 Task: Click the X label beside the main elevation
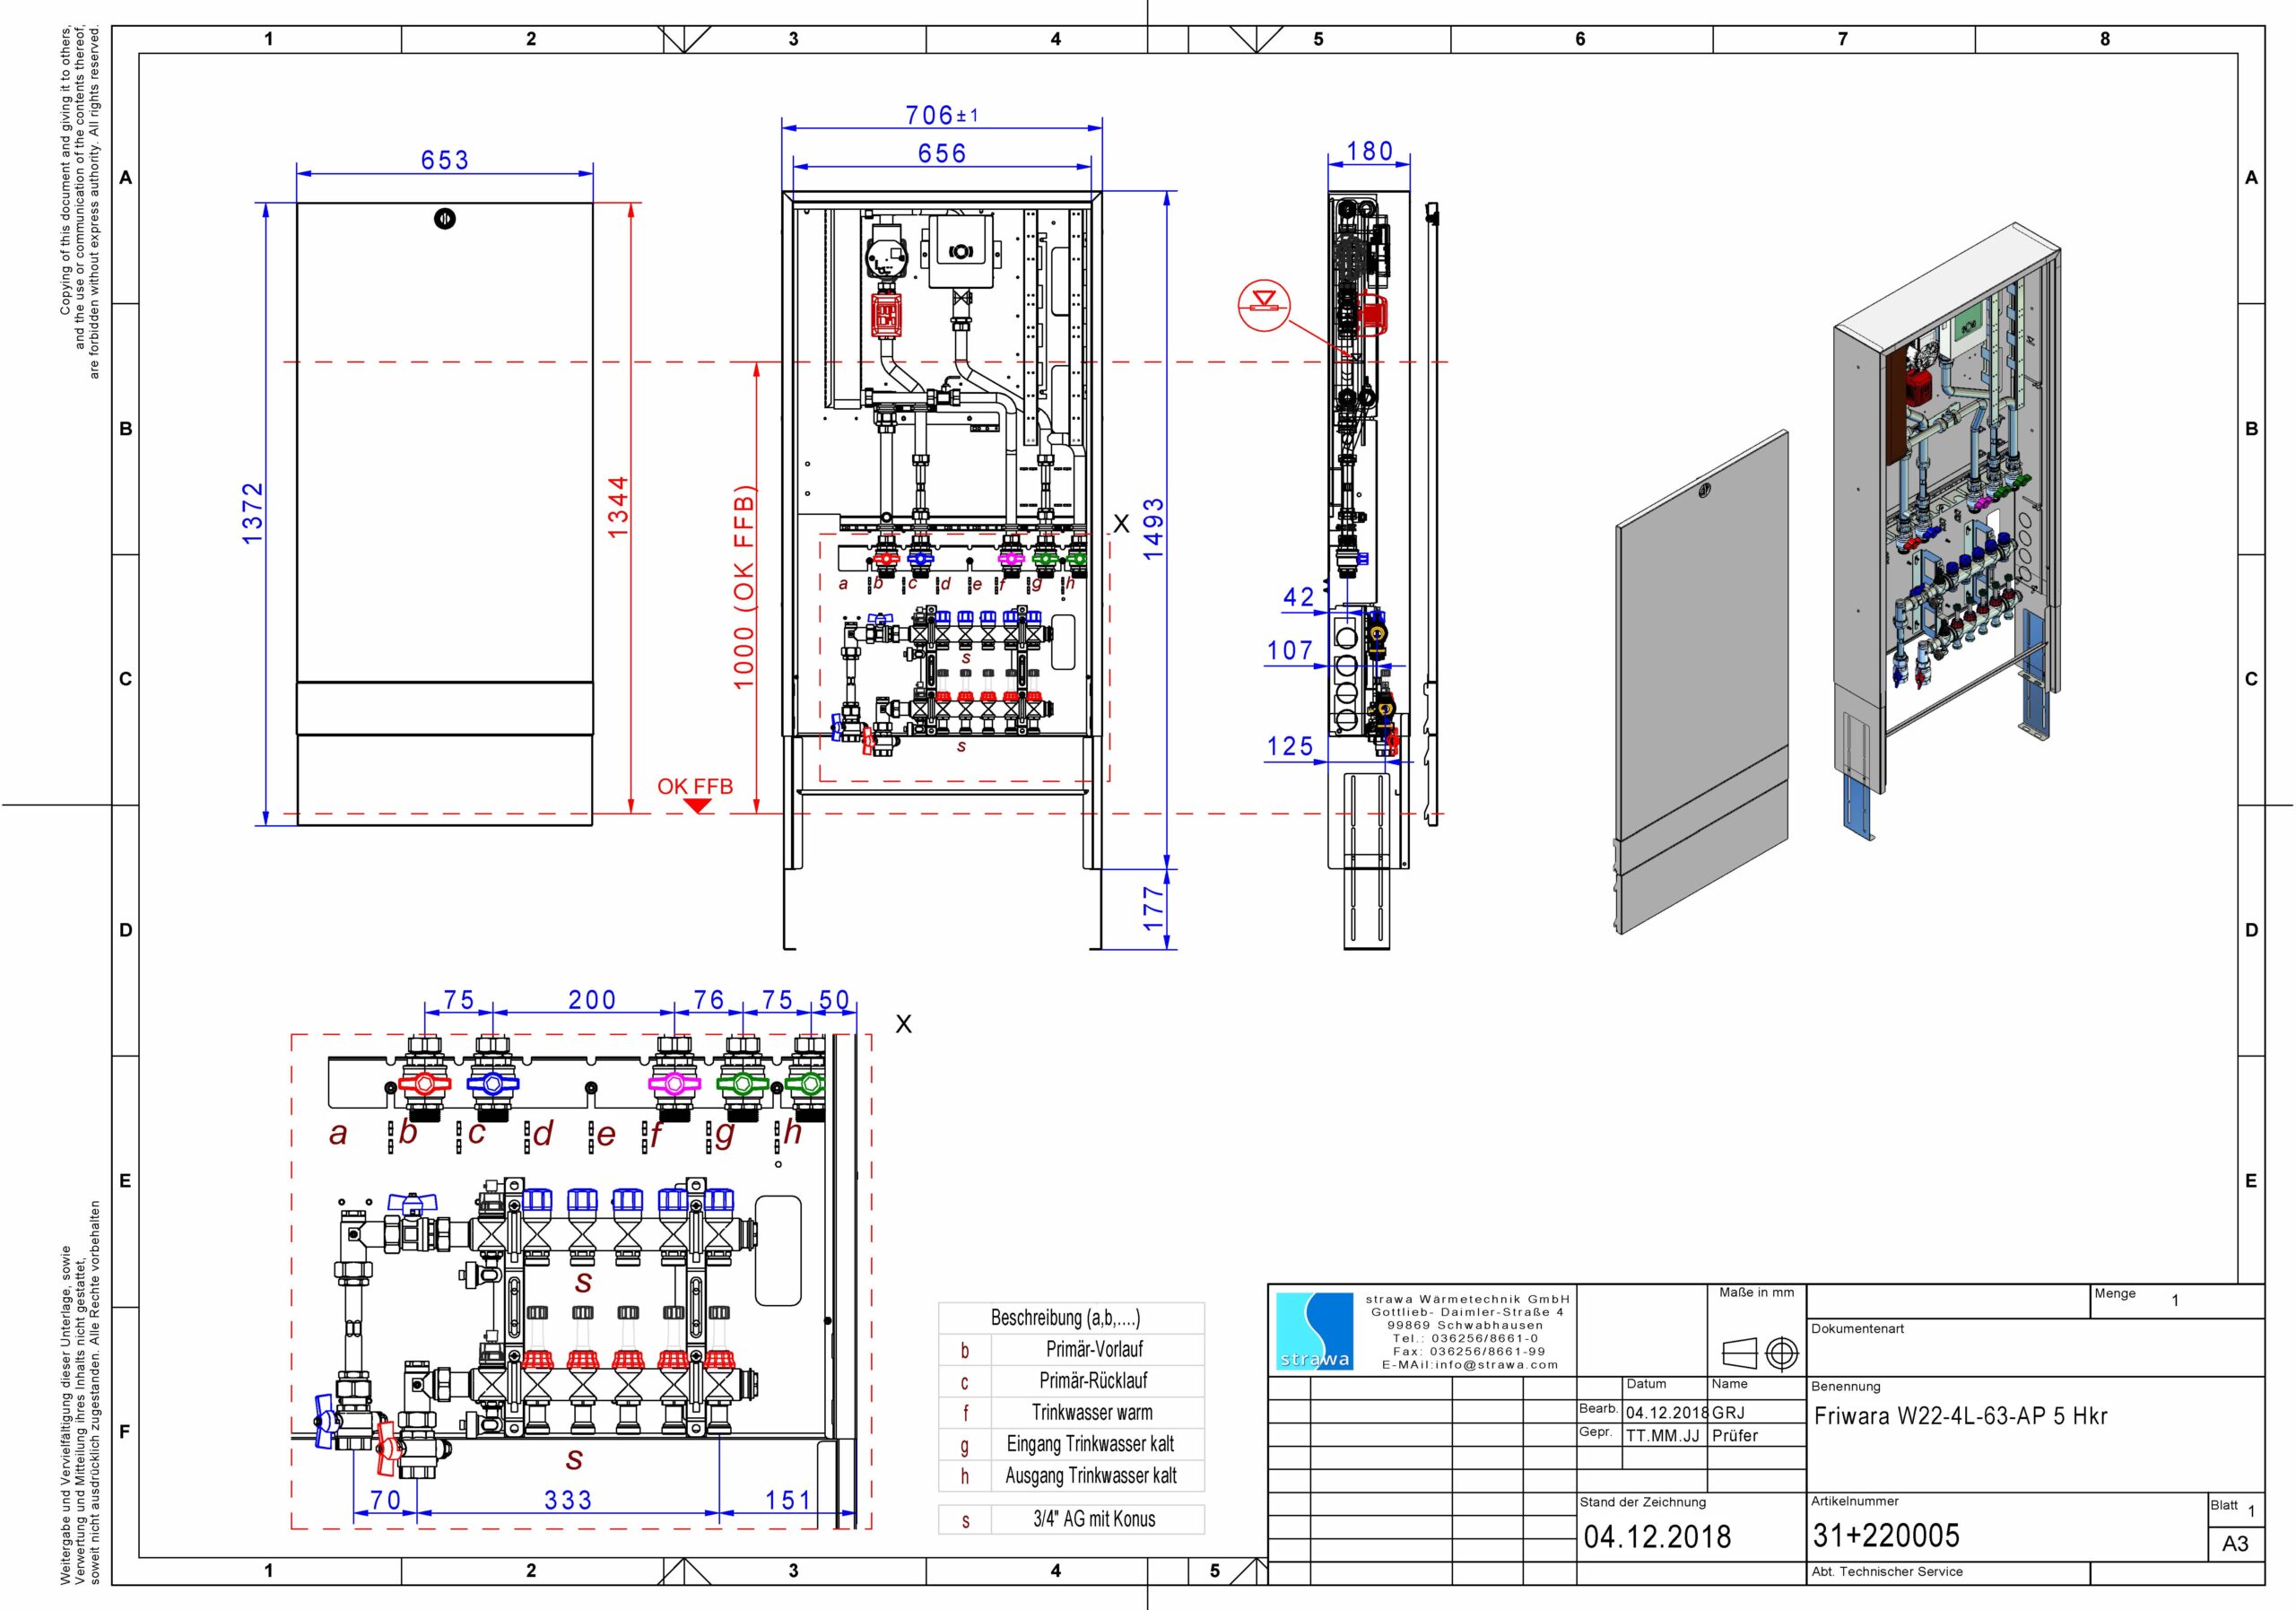coord(1121,524)
